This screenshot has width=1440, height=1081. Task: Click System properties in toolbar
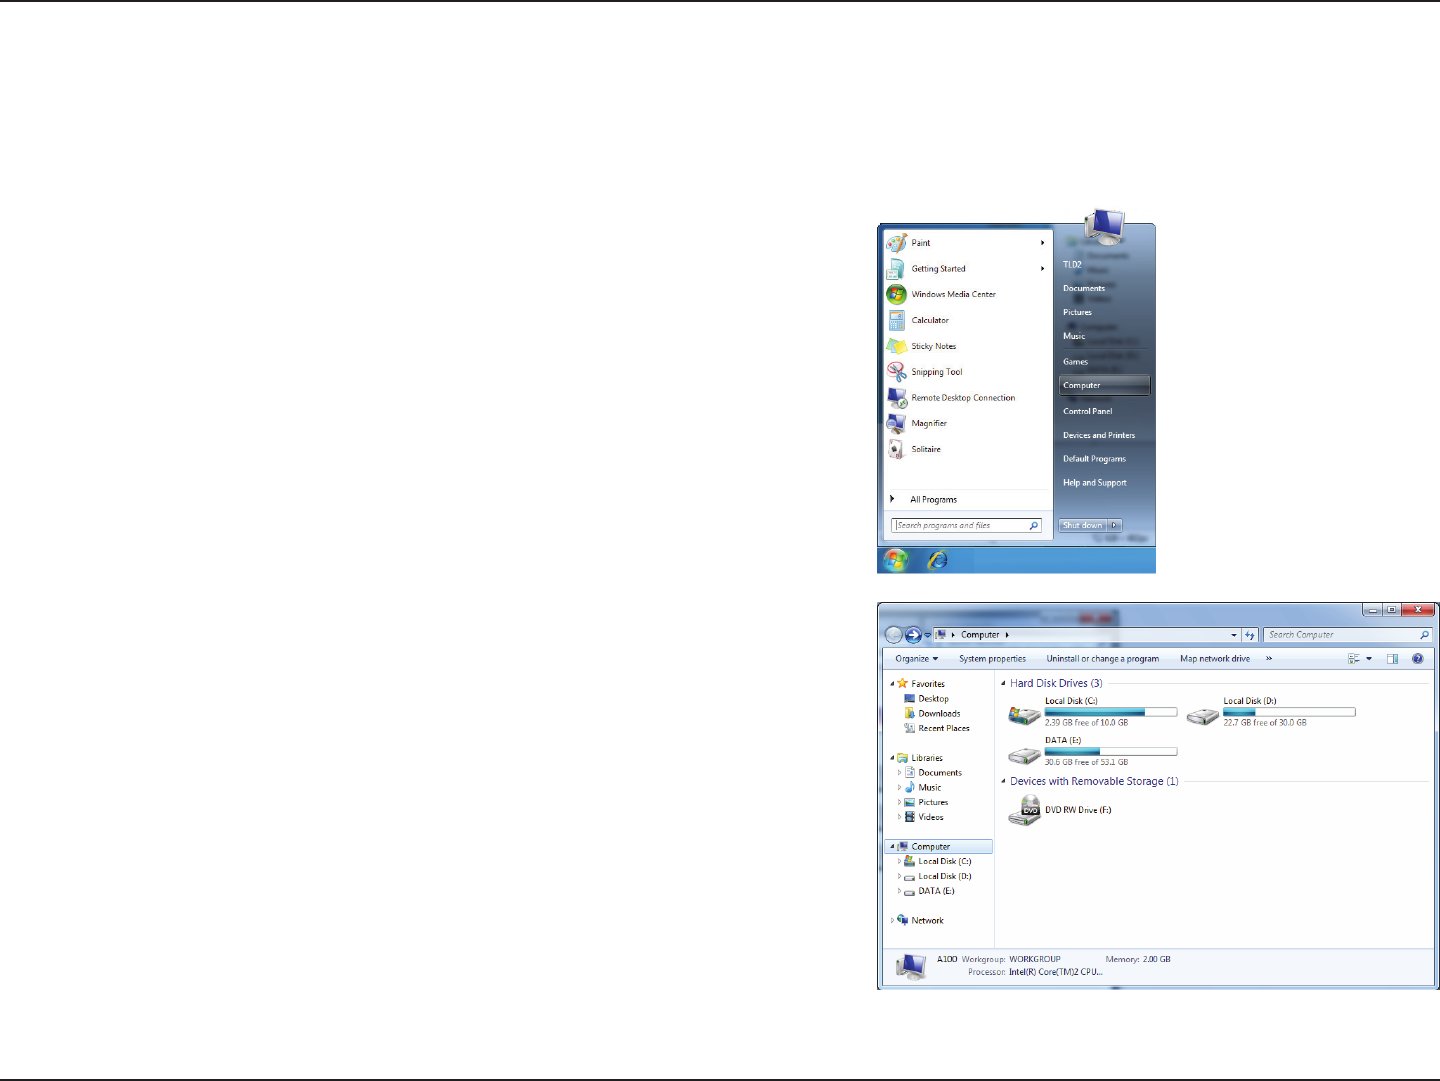point(992,659)
